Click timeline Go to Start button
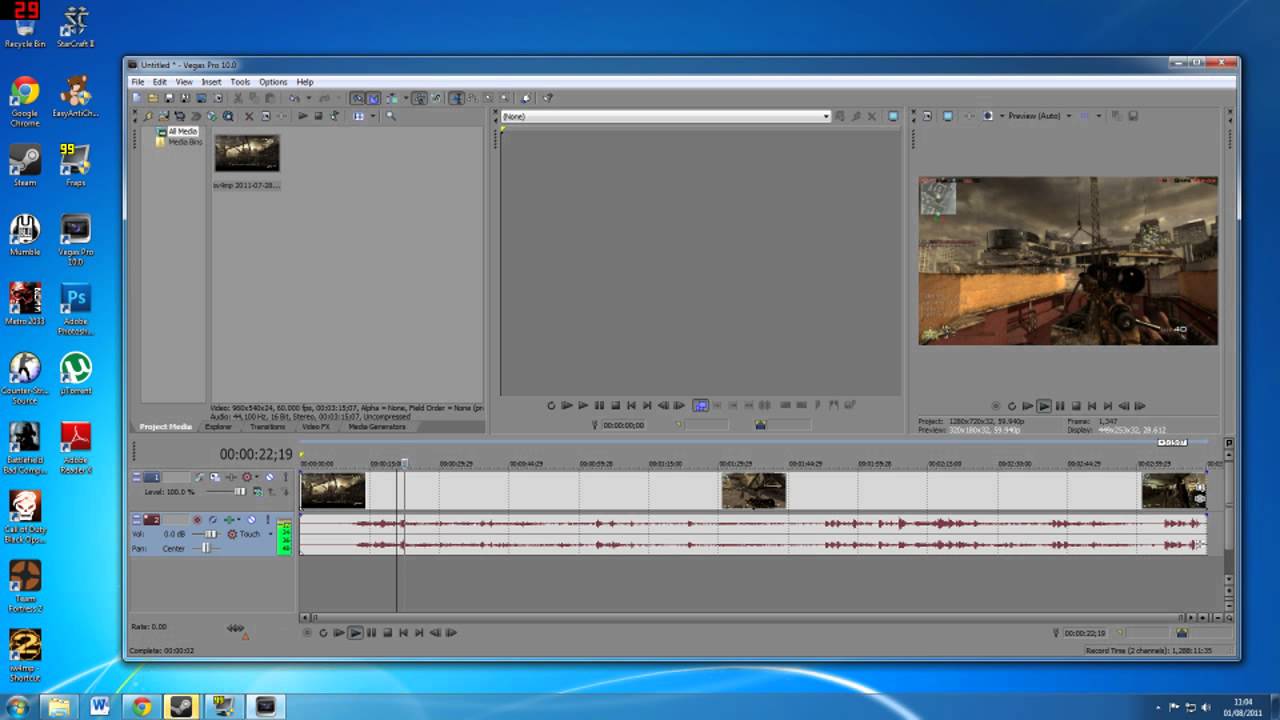This screenshot has height=720, width=1280. point(403,633)
